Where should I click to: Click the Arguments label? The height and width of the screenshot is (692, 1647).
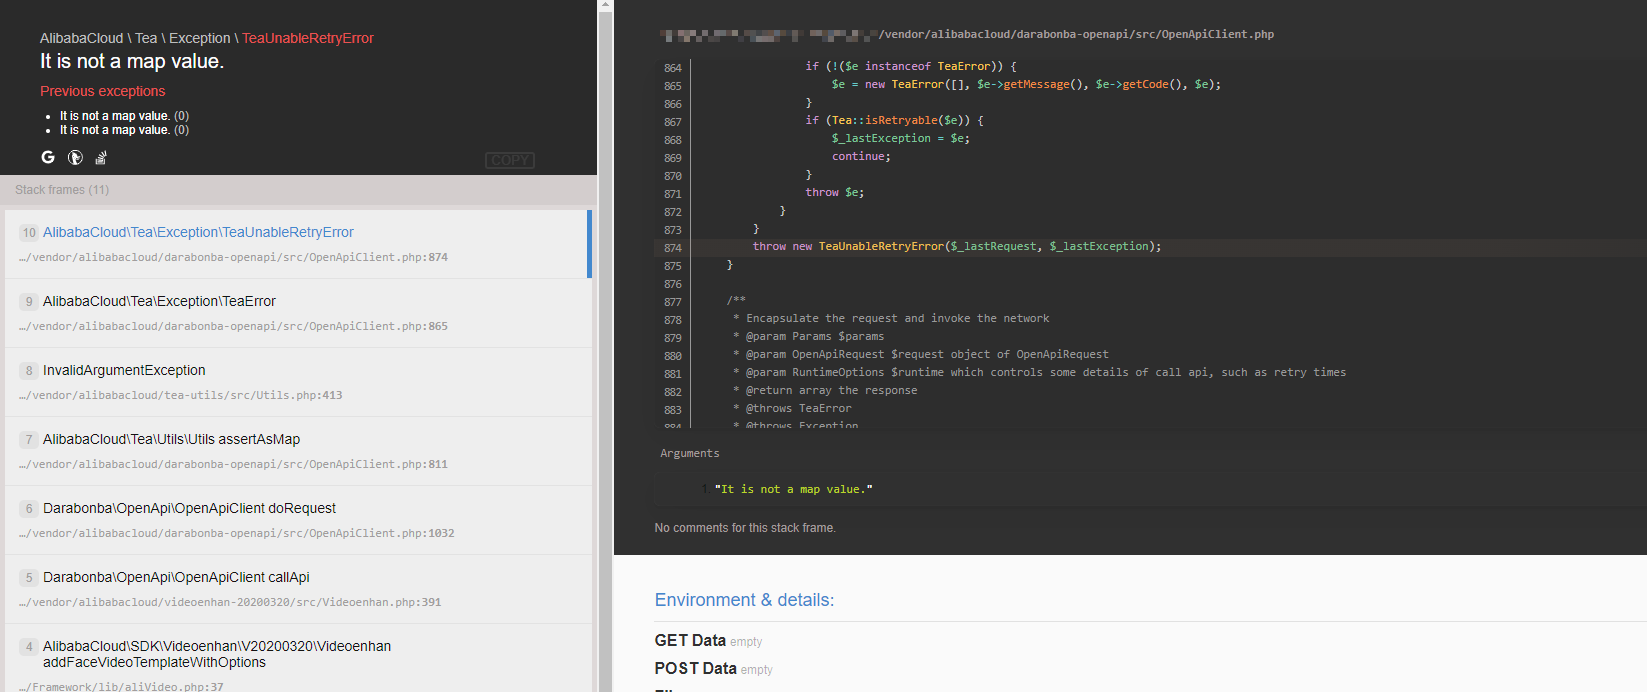(690, 454)
